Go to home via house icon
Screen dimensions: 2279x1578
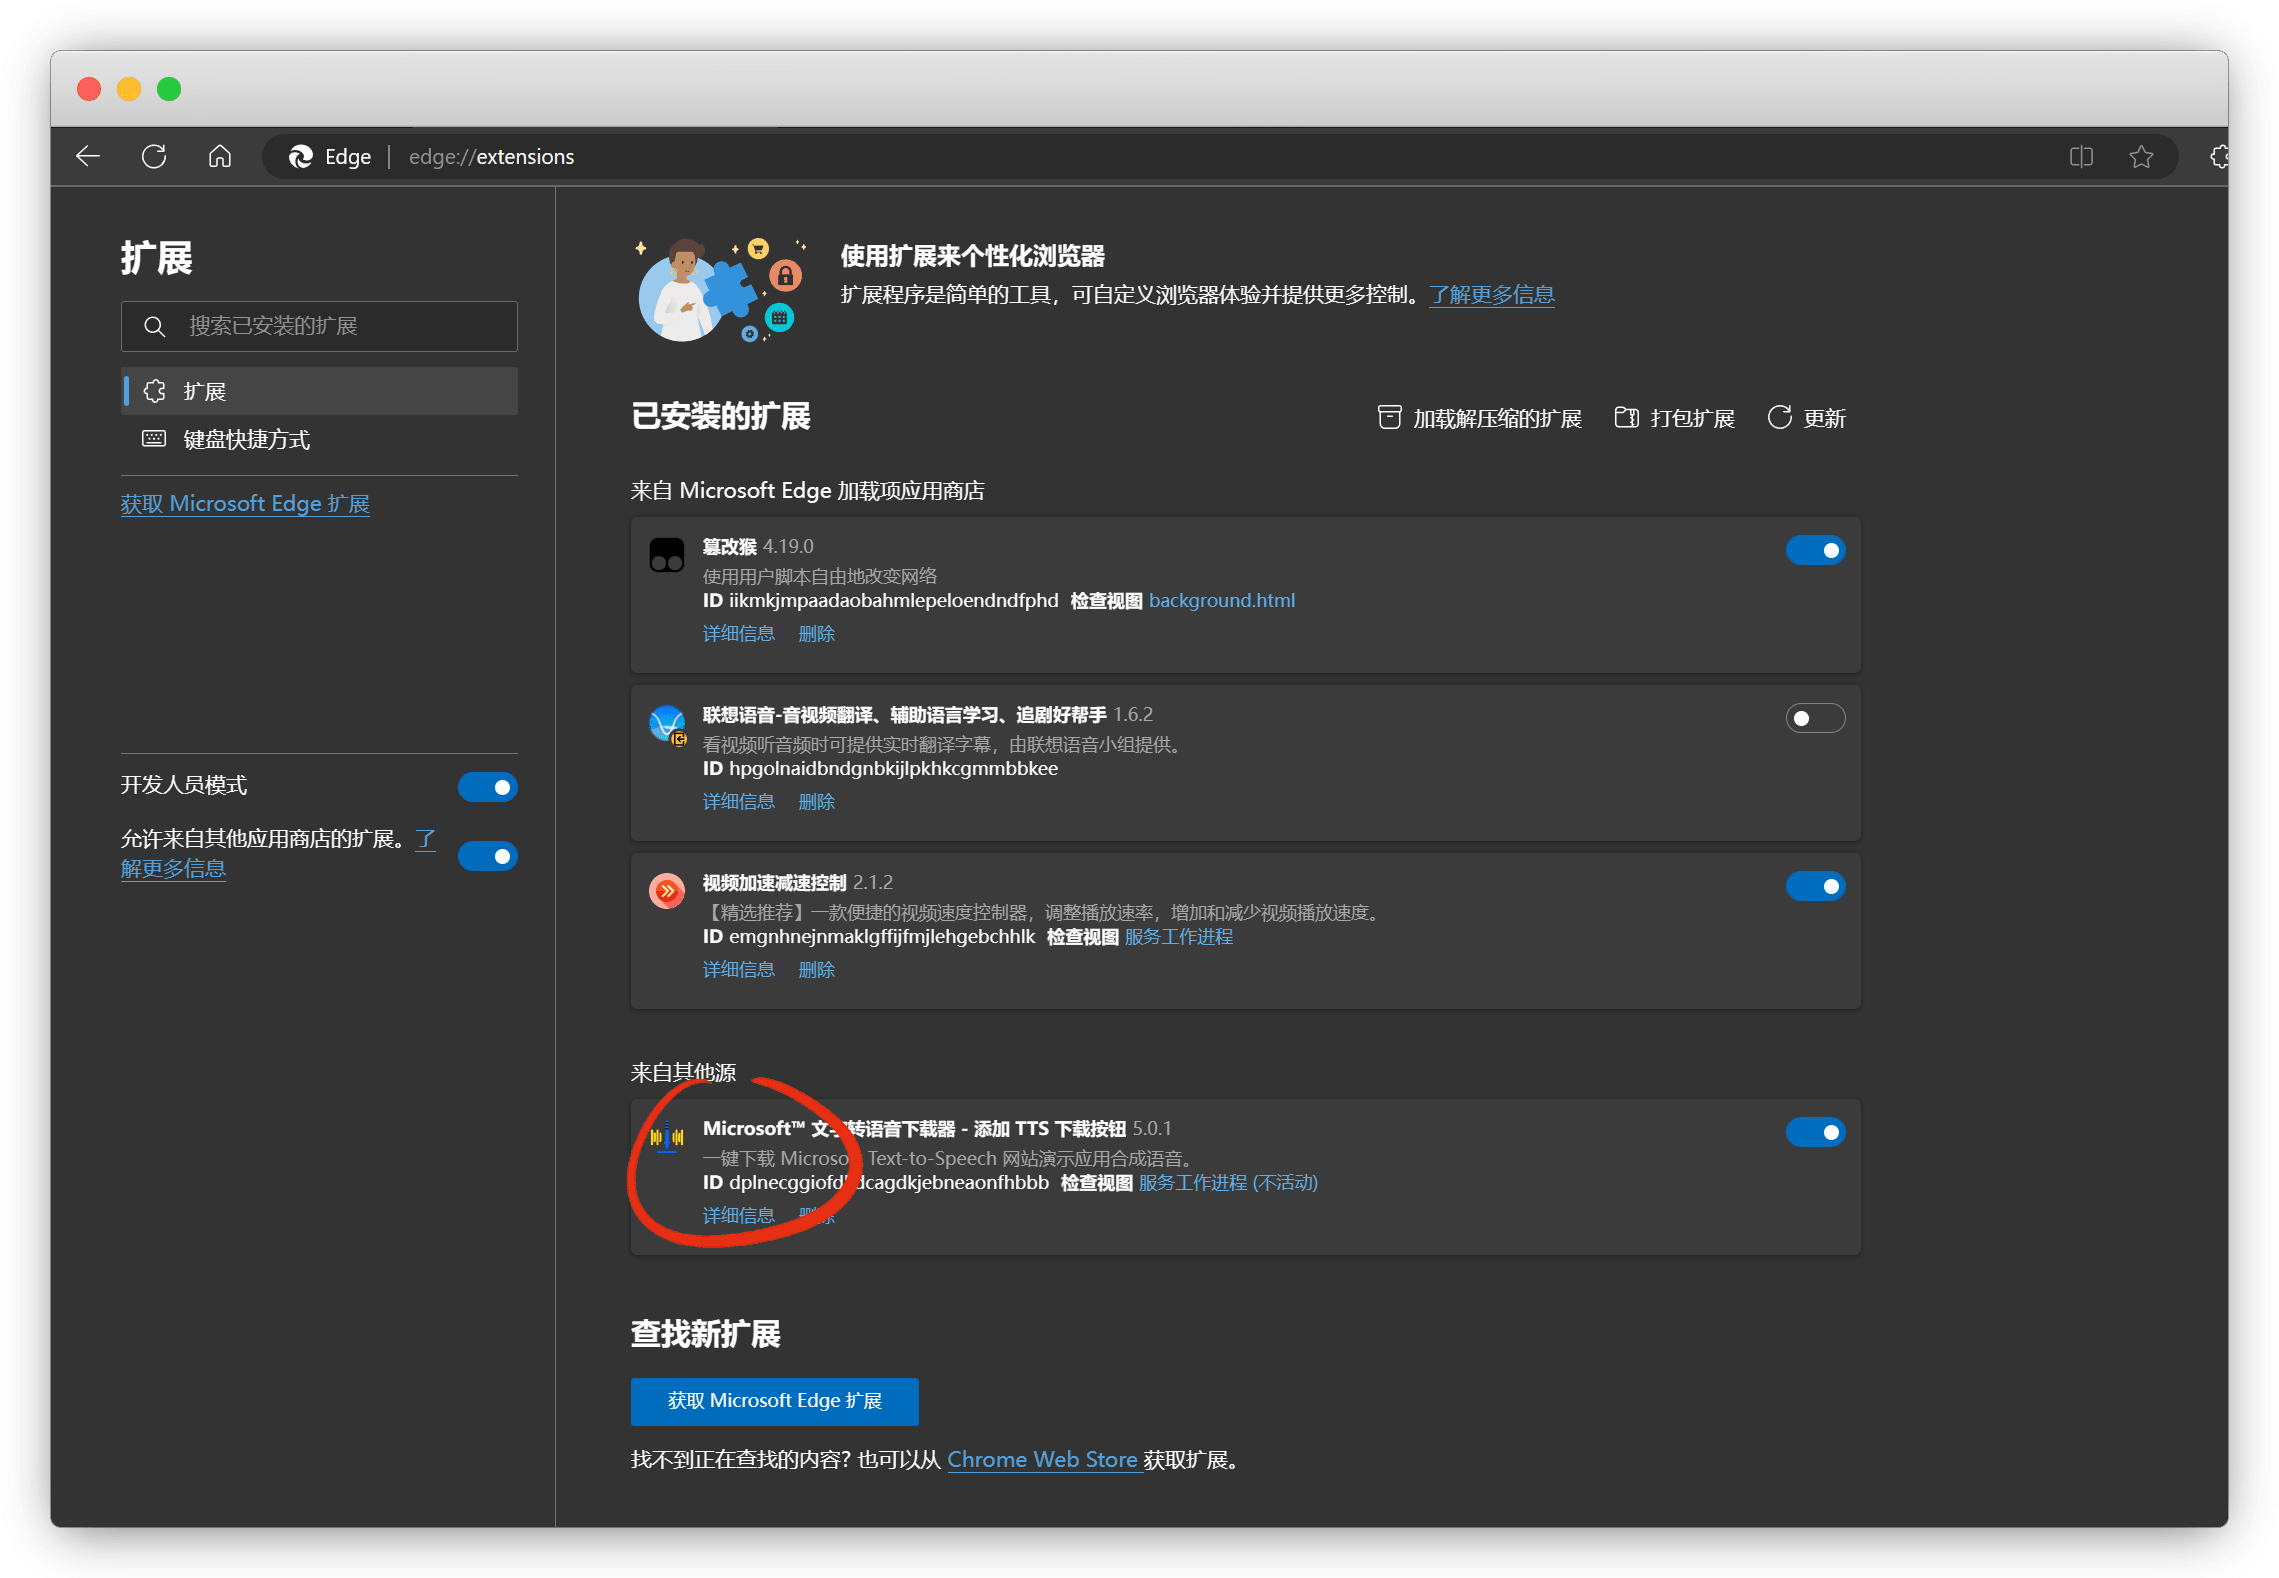point(220,156)
